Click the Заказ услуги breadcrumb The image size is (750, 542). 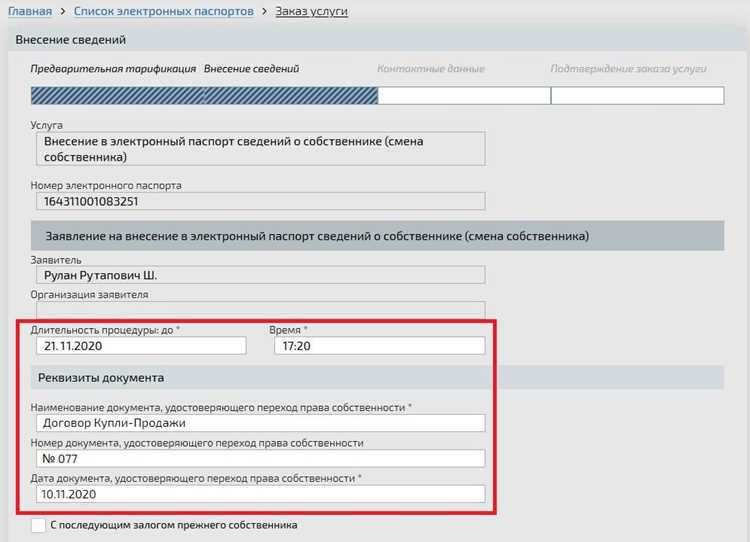tap(311, 11)
